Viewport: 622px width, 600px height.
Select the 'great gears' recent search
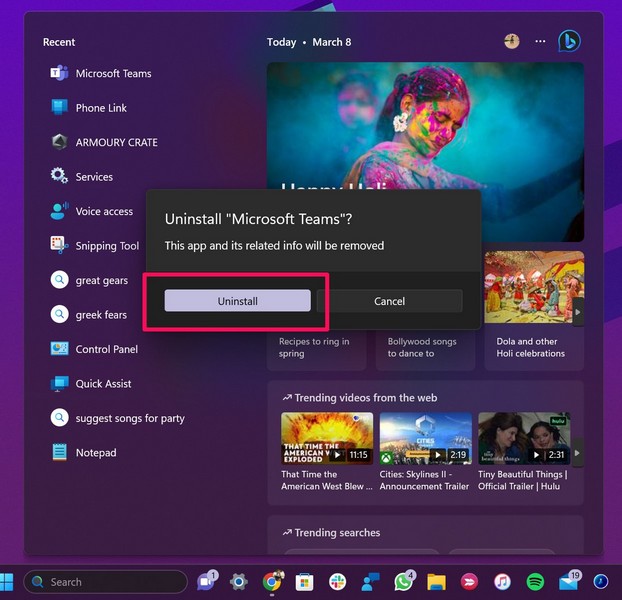(x=101, y=281)
